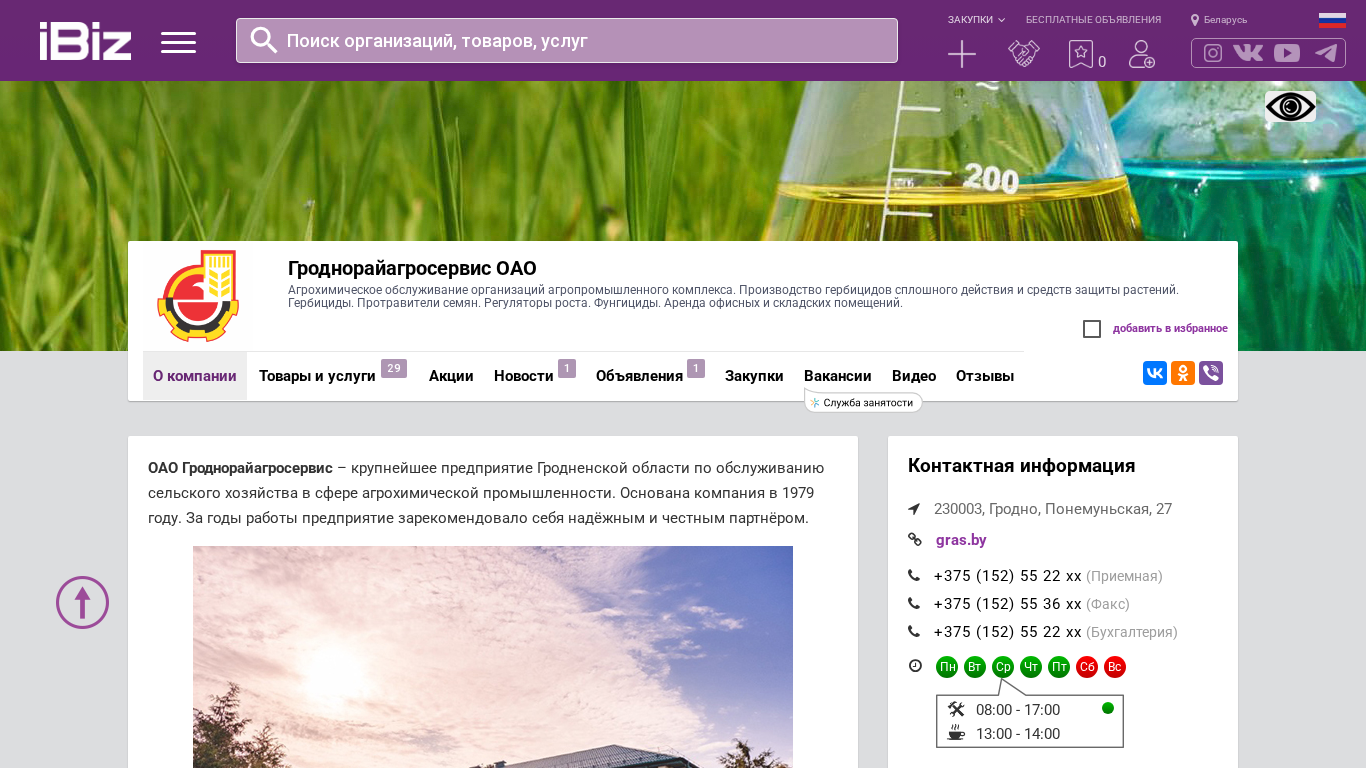This screenshot has height=768, width=1366.
Task: Open the hamburger menu
Action: point(178,42)
